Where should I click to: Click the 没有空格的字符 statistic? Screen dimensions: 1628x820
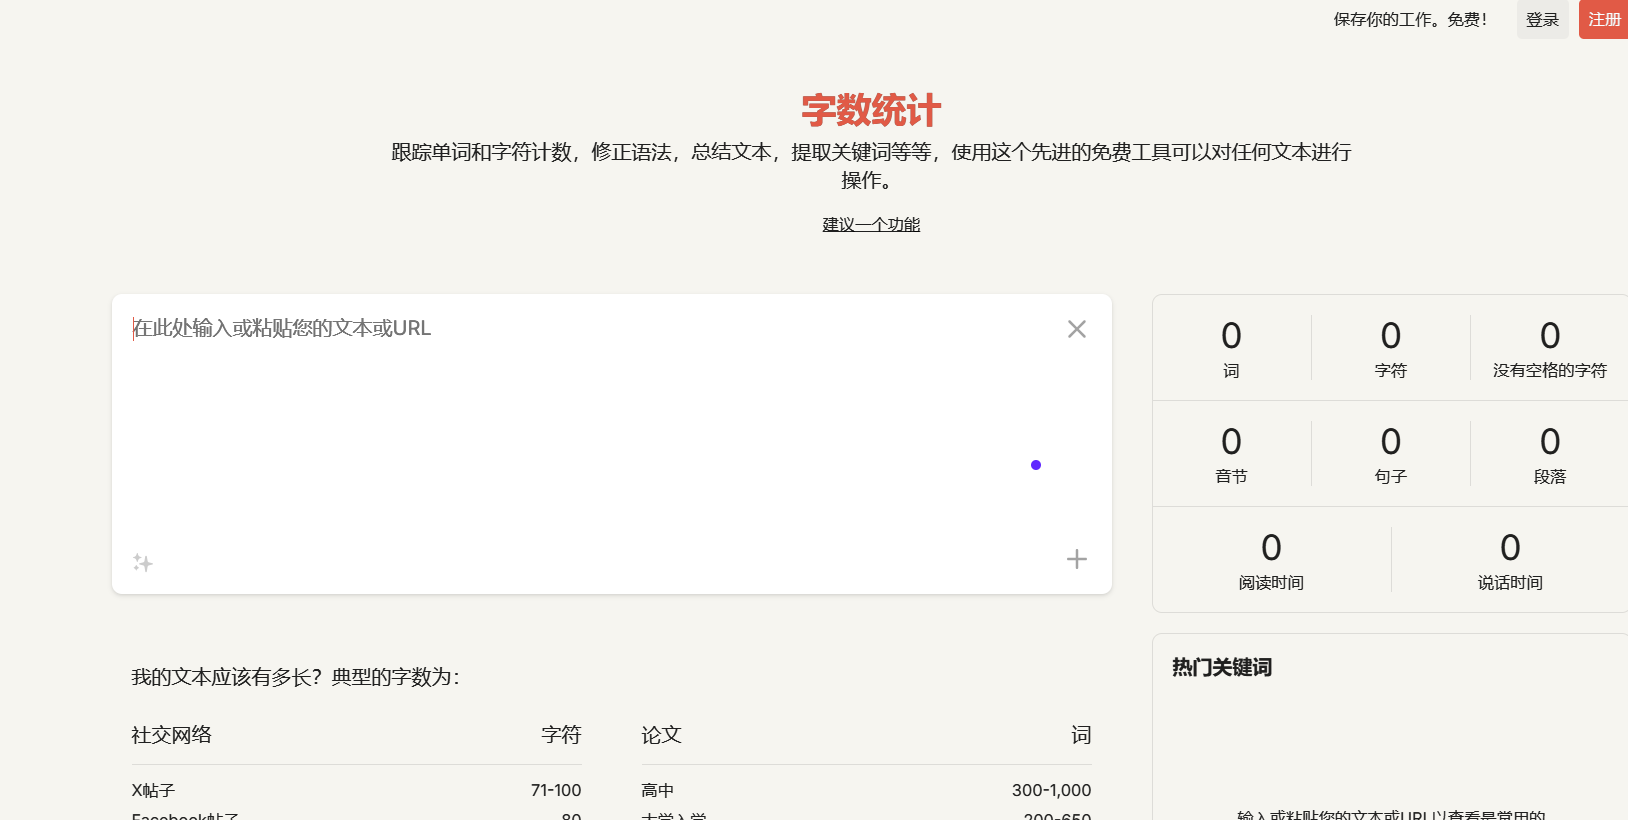coord(1549,348)
